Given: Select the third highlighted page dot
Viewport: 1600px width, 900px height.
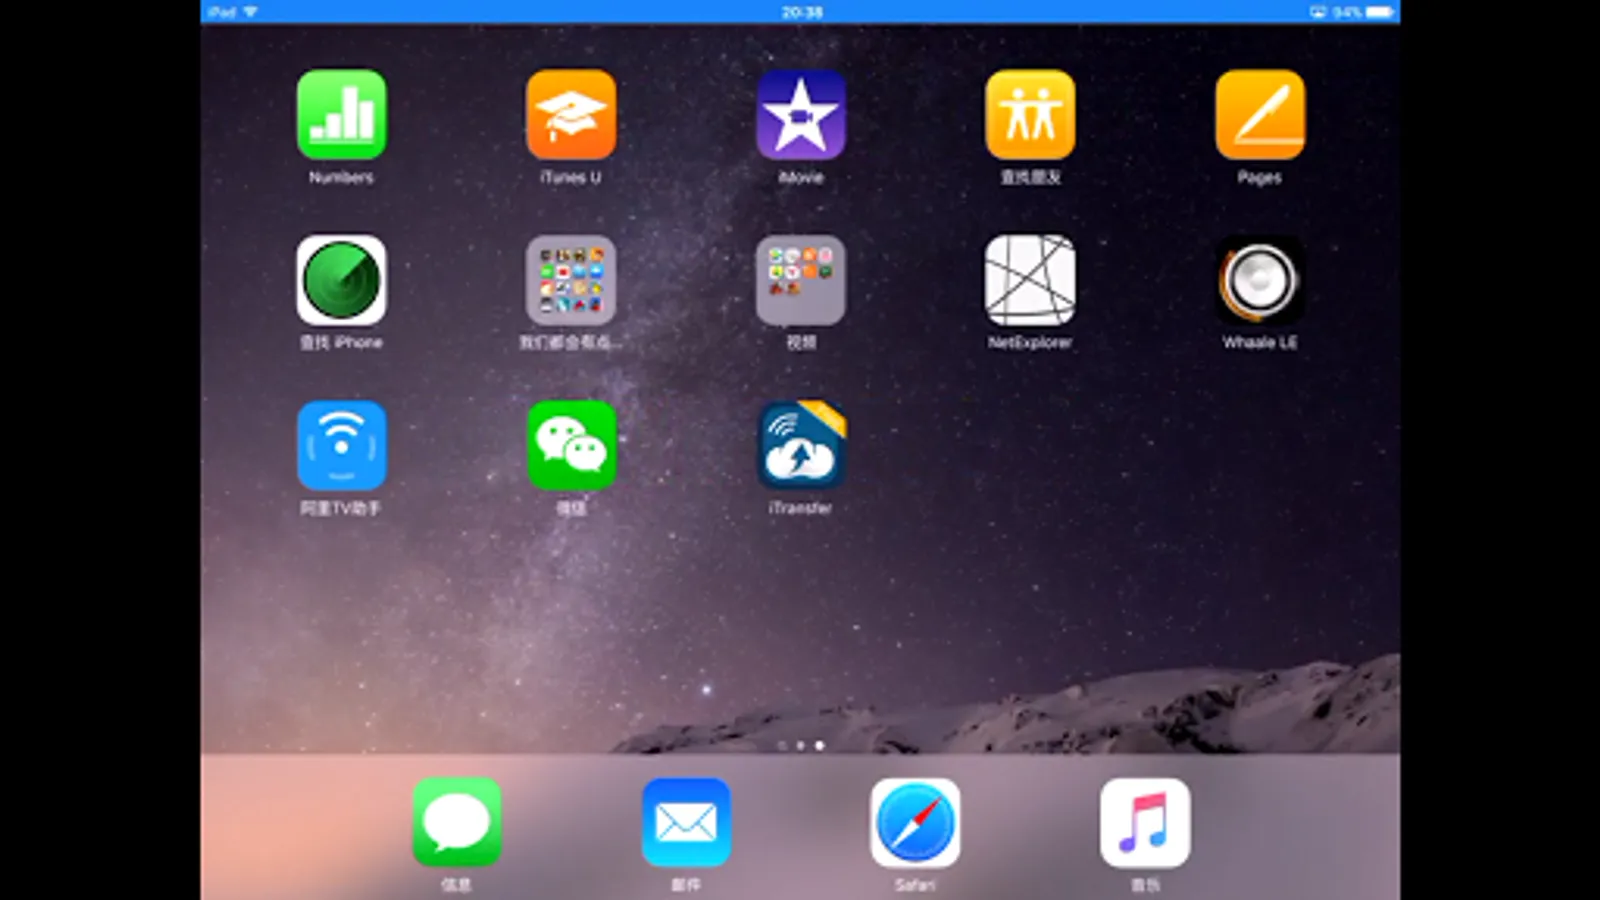Looking at the screenshot, I should [x=819, y=745].
